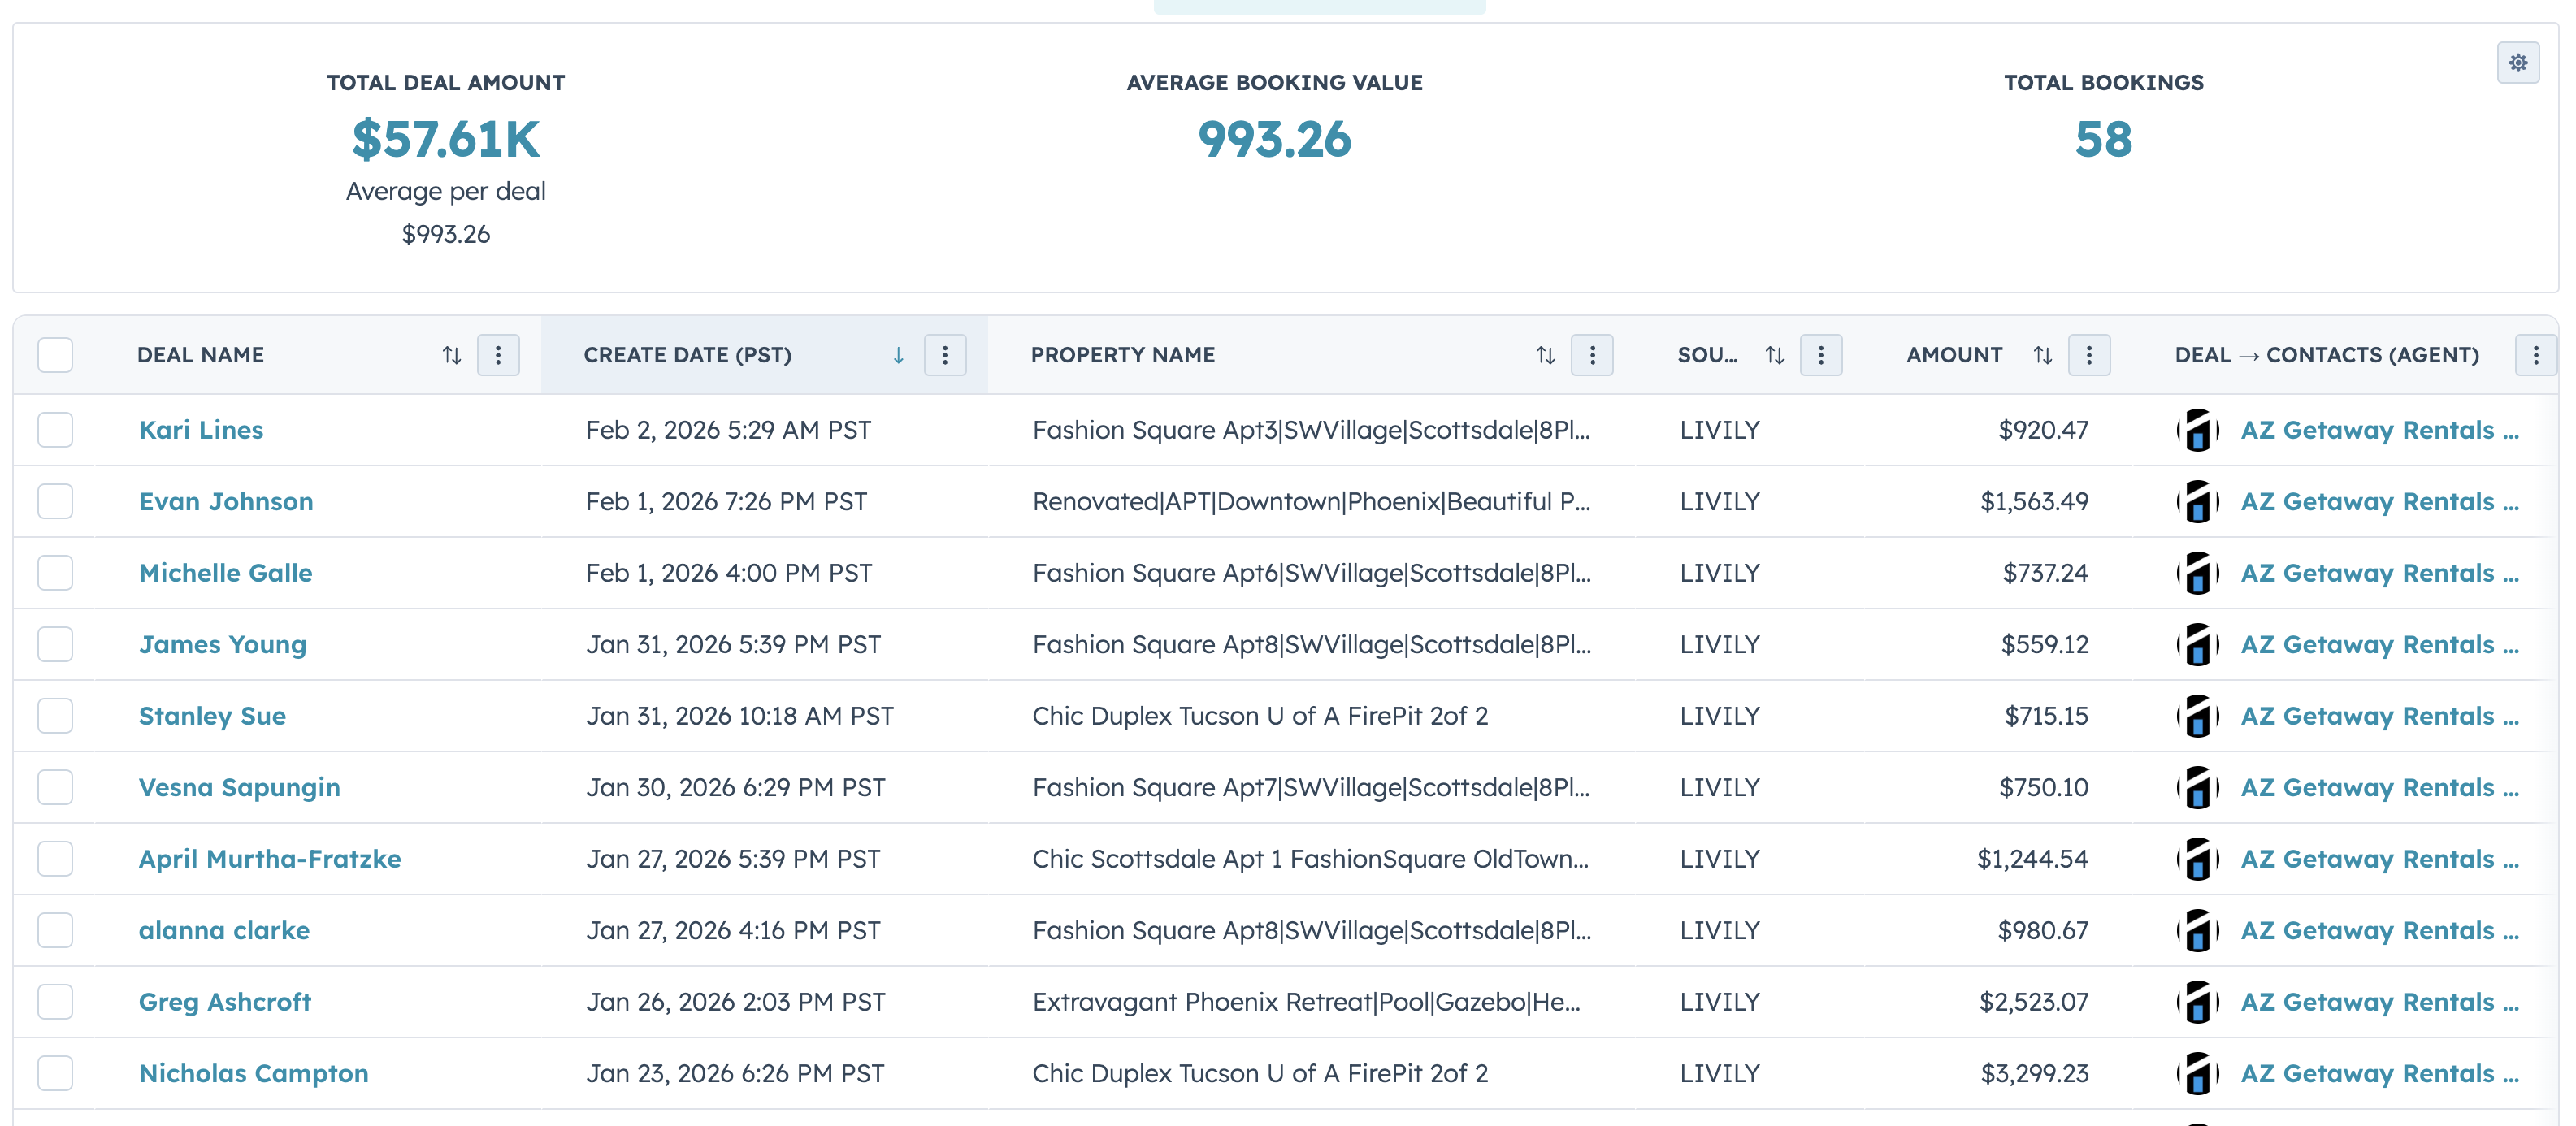Open the Property Name column options menu
This screenshot has width=2576, height=1126.
(1592, 355)
